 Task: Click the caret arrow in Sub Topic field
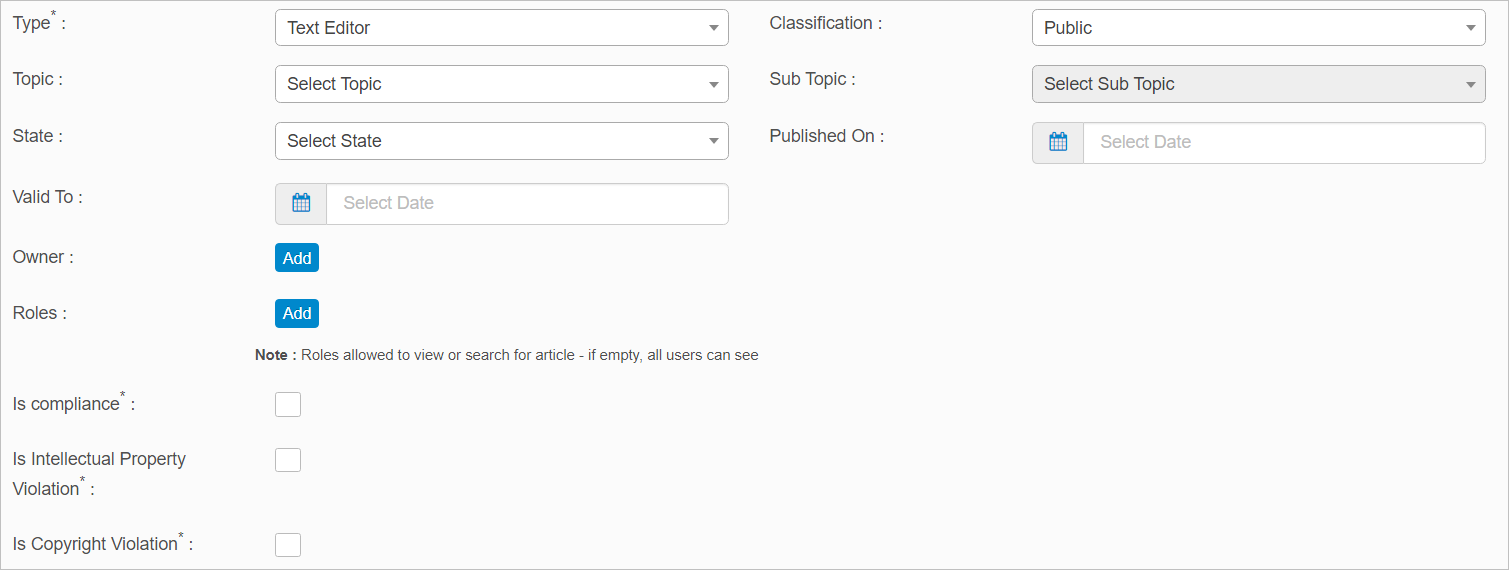(1470, 85)
